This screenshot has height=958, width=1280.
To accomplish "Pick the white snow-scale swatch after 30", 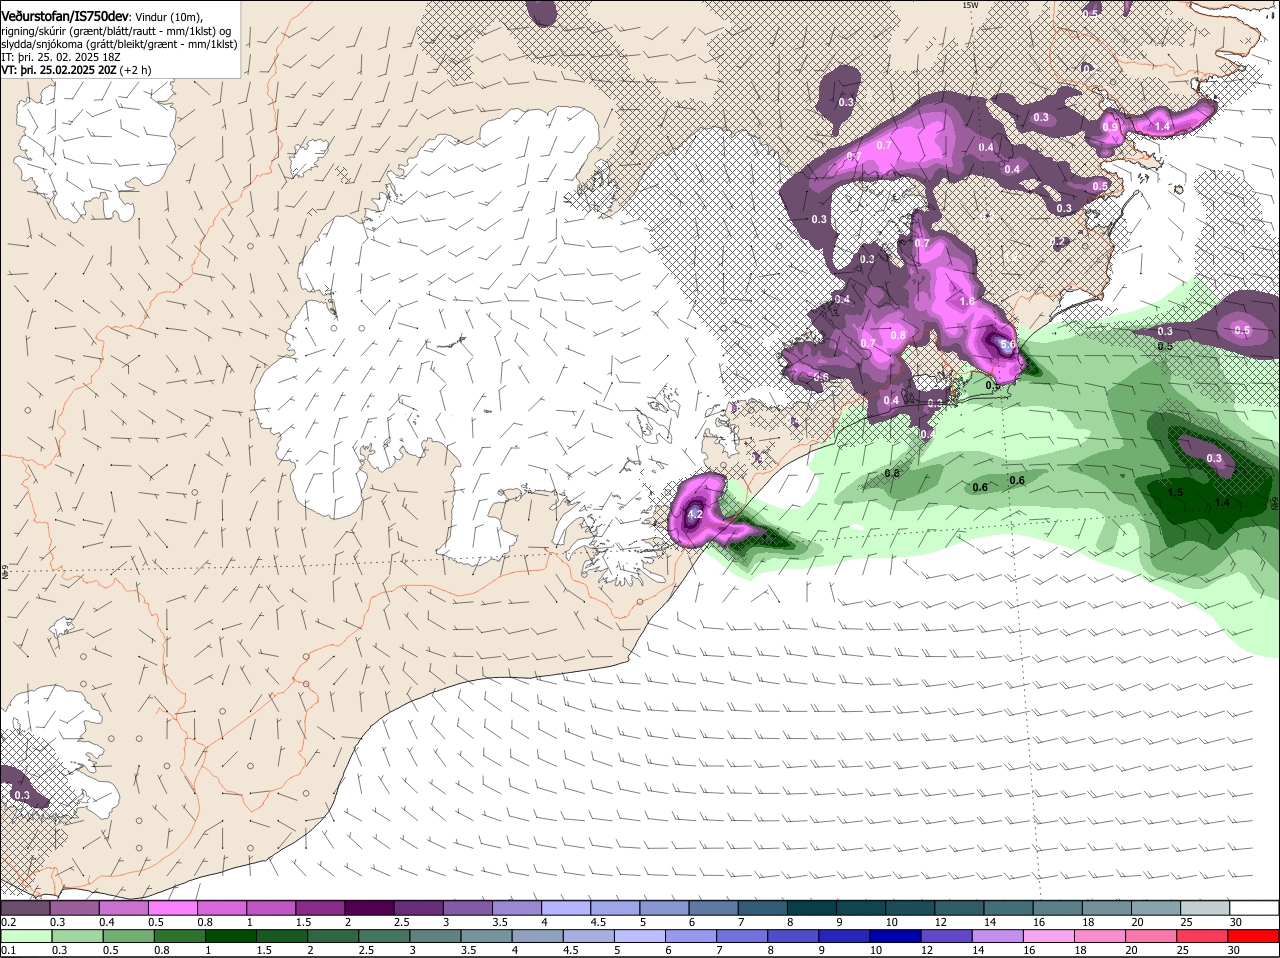I will tap(1255, 907).
